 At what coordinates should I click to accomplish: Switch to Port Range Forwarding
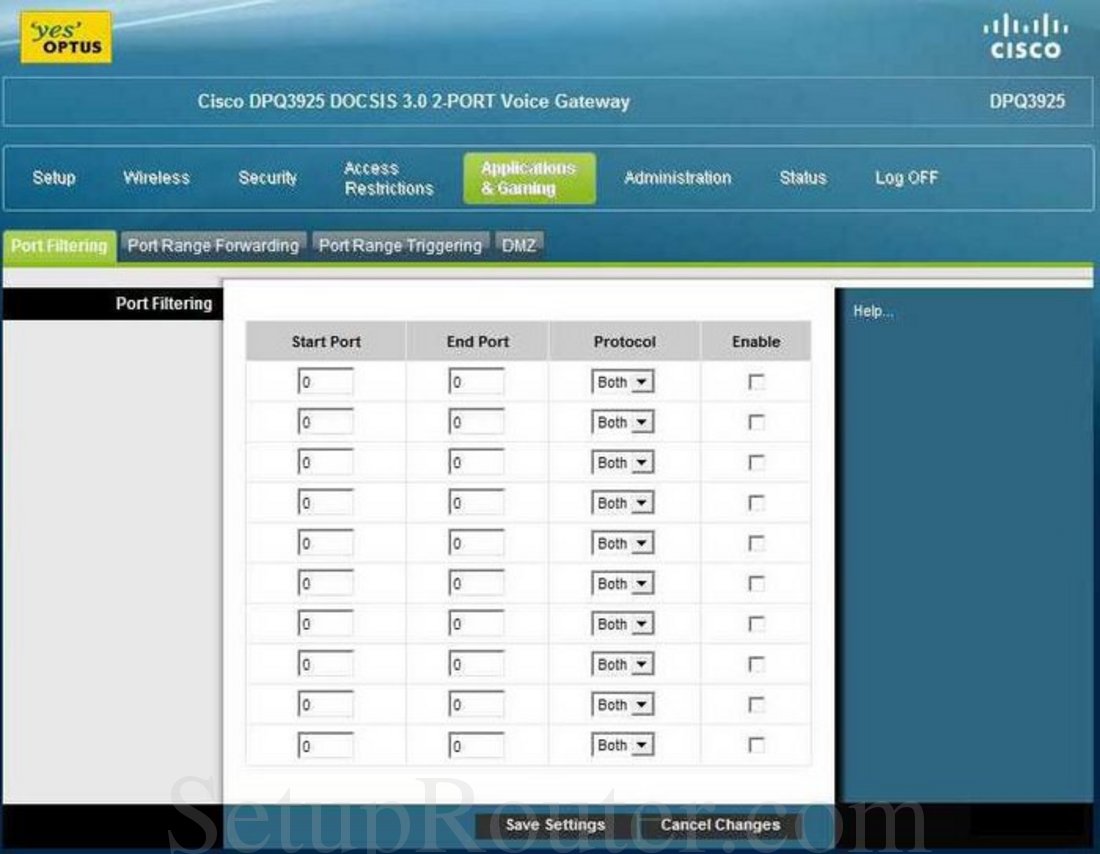(212, 245)
